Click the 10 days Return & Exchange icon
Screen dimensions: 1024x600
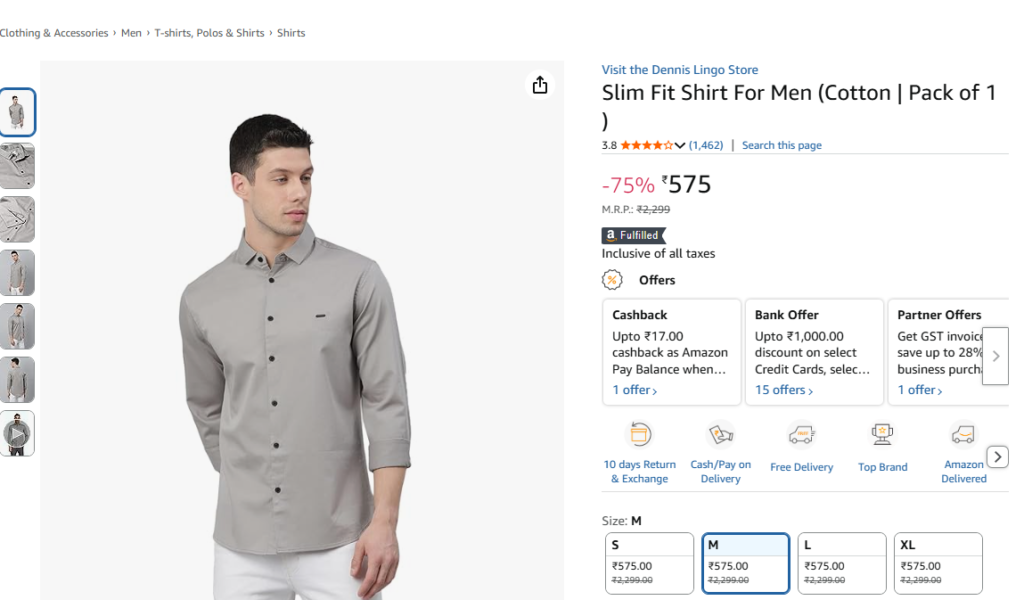(x=639, y=435)
